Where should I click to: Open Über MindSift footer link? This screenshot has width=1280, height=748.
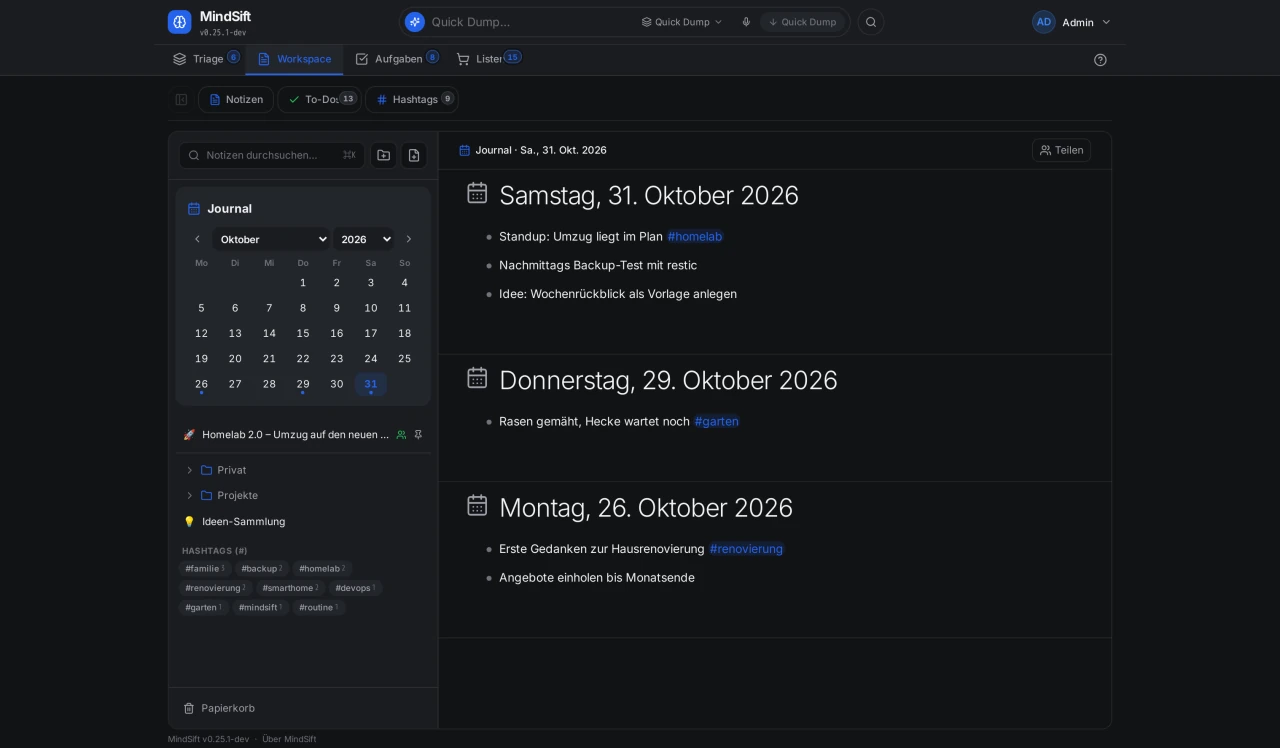(x=289, y=739)
